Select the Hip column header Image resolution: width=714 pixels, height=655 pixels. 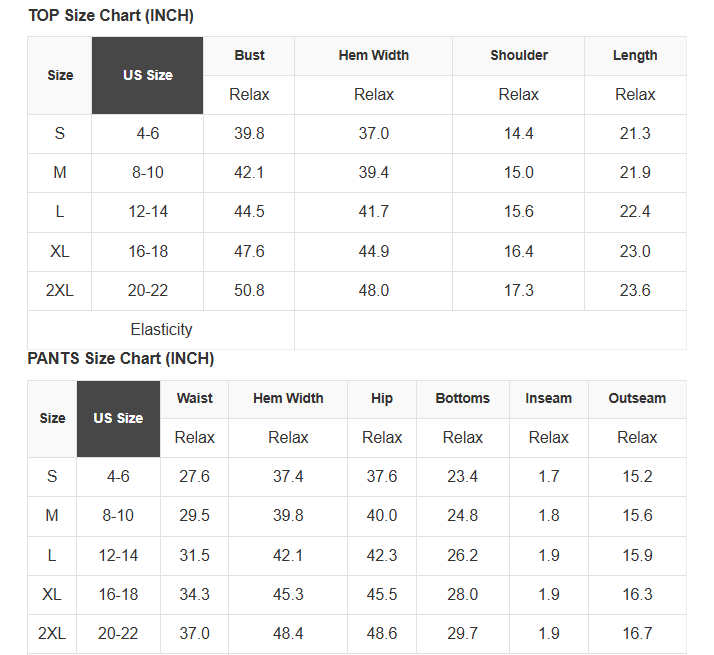click(x=382, y=398)
